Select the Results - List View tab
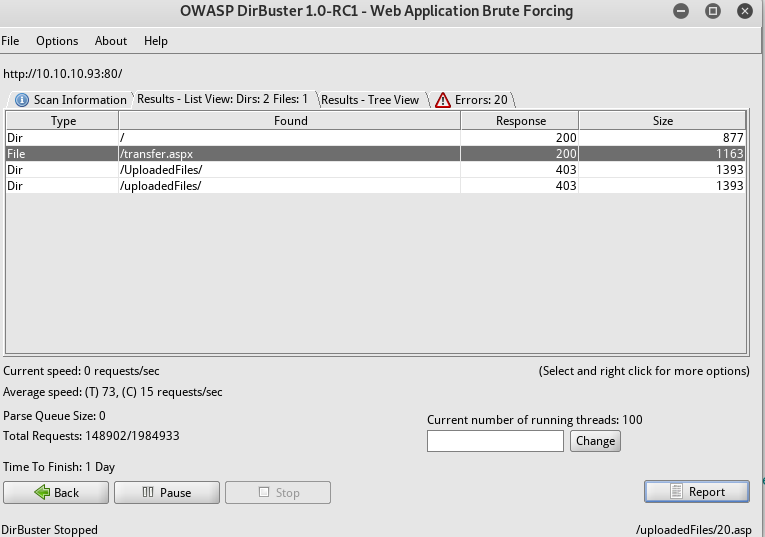 pos(222,99)
